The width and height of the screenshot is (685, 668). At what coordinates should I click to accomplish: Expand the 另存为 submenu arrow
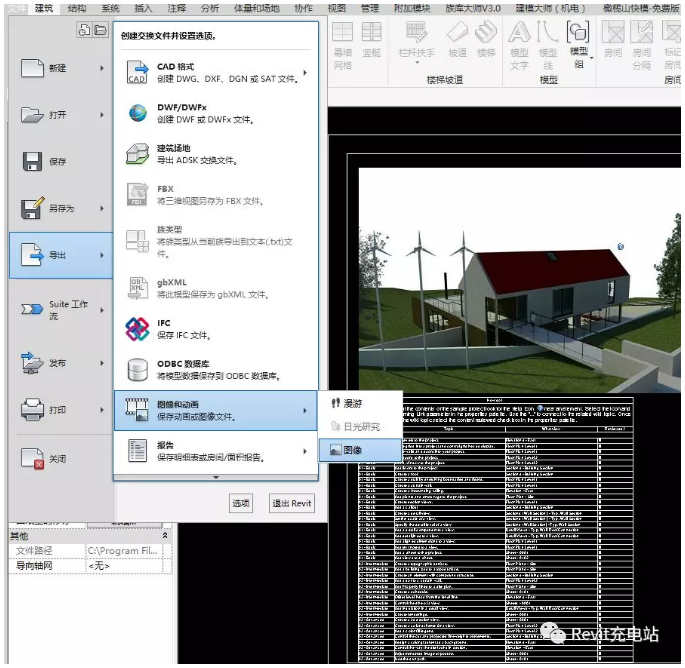(x=102, y=208)
